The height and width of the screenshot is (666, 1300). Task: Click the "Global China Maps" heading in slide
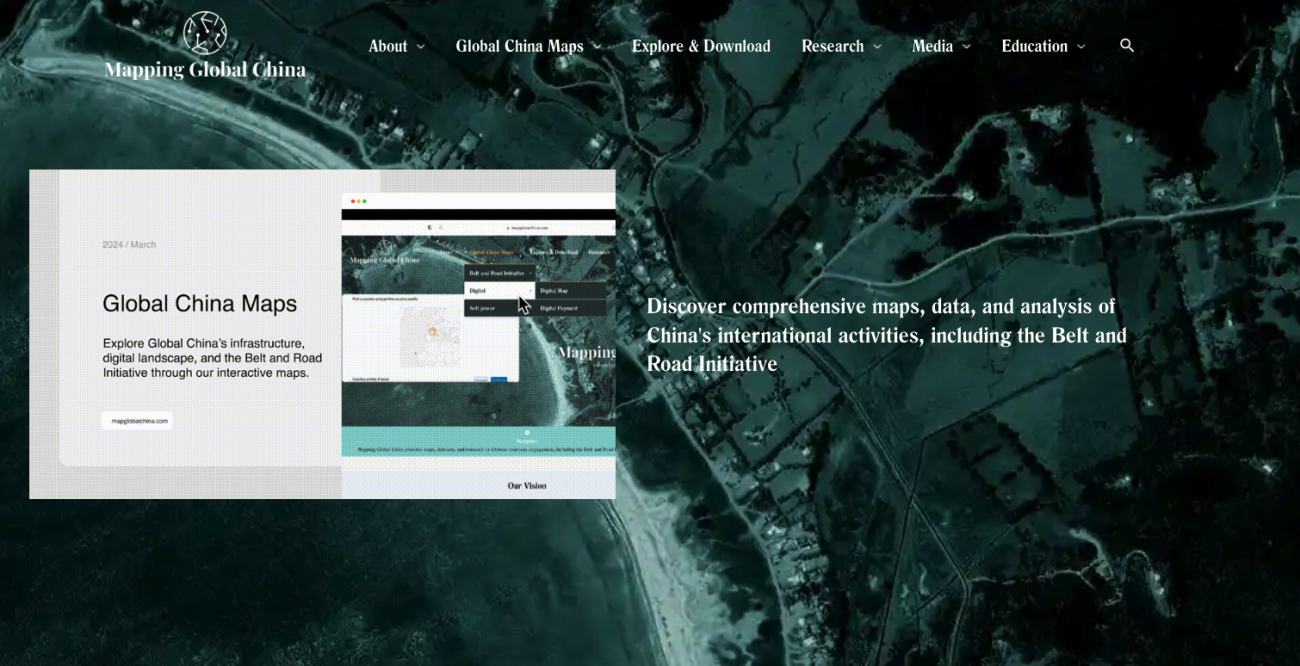[200, 304]
